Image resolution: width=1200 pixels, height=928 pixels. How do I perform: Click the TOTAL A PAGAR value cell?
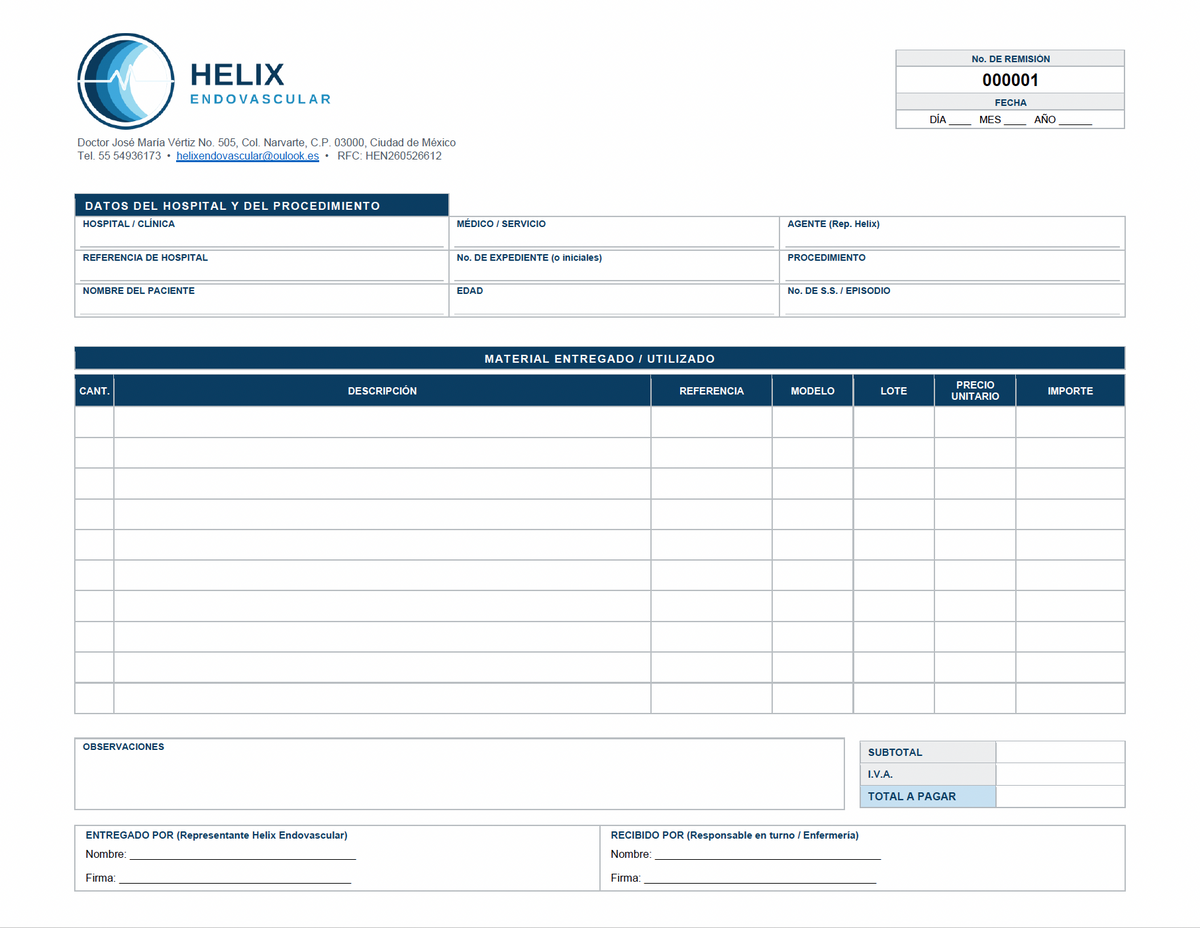pos(1061,797)
